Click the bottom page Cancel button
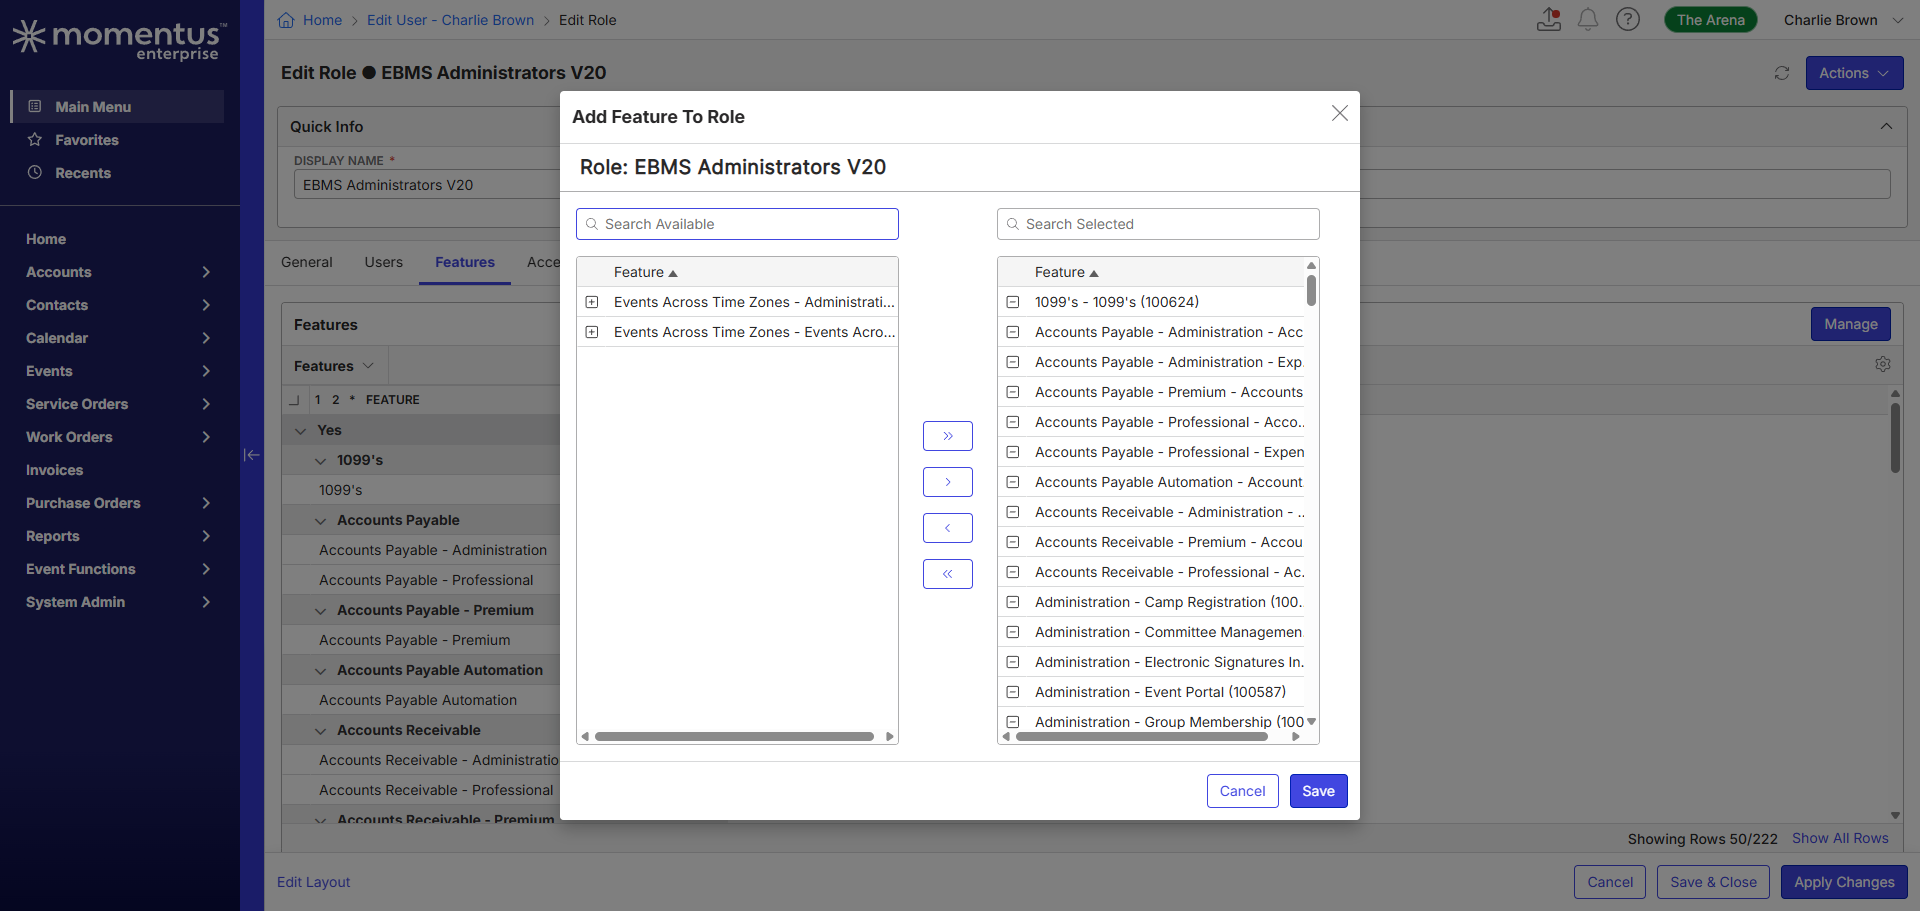 pyautogui.click(x=1610, y=882)
